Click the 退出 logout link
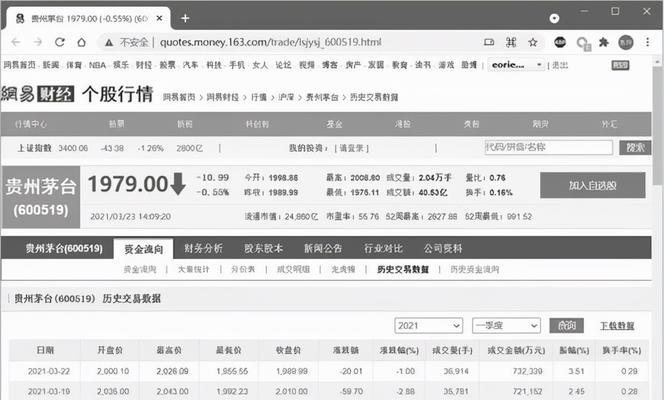 point(560,65)
